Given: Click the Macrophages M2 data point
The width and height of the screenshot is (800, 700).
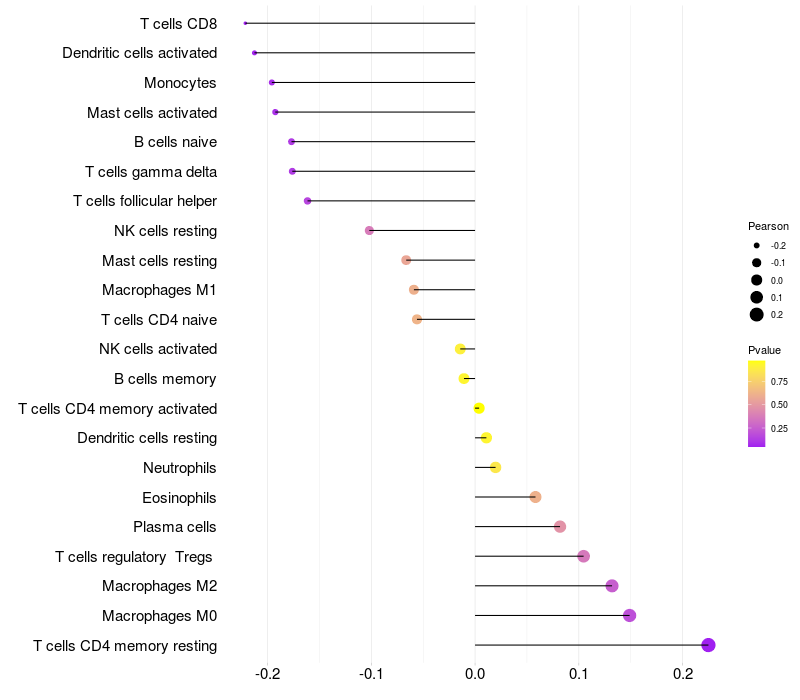Looking at the screenshot, I should (612, 586).
